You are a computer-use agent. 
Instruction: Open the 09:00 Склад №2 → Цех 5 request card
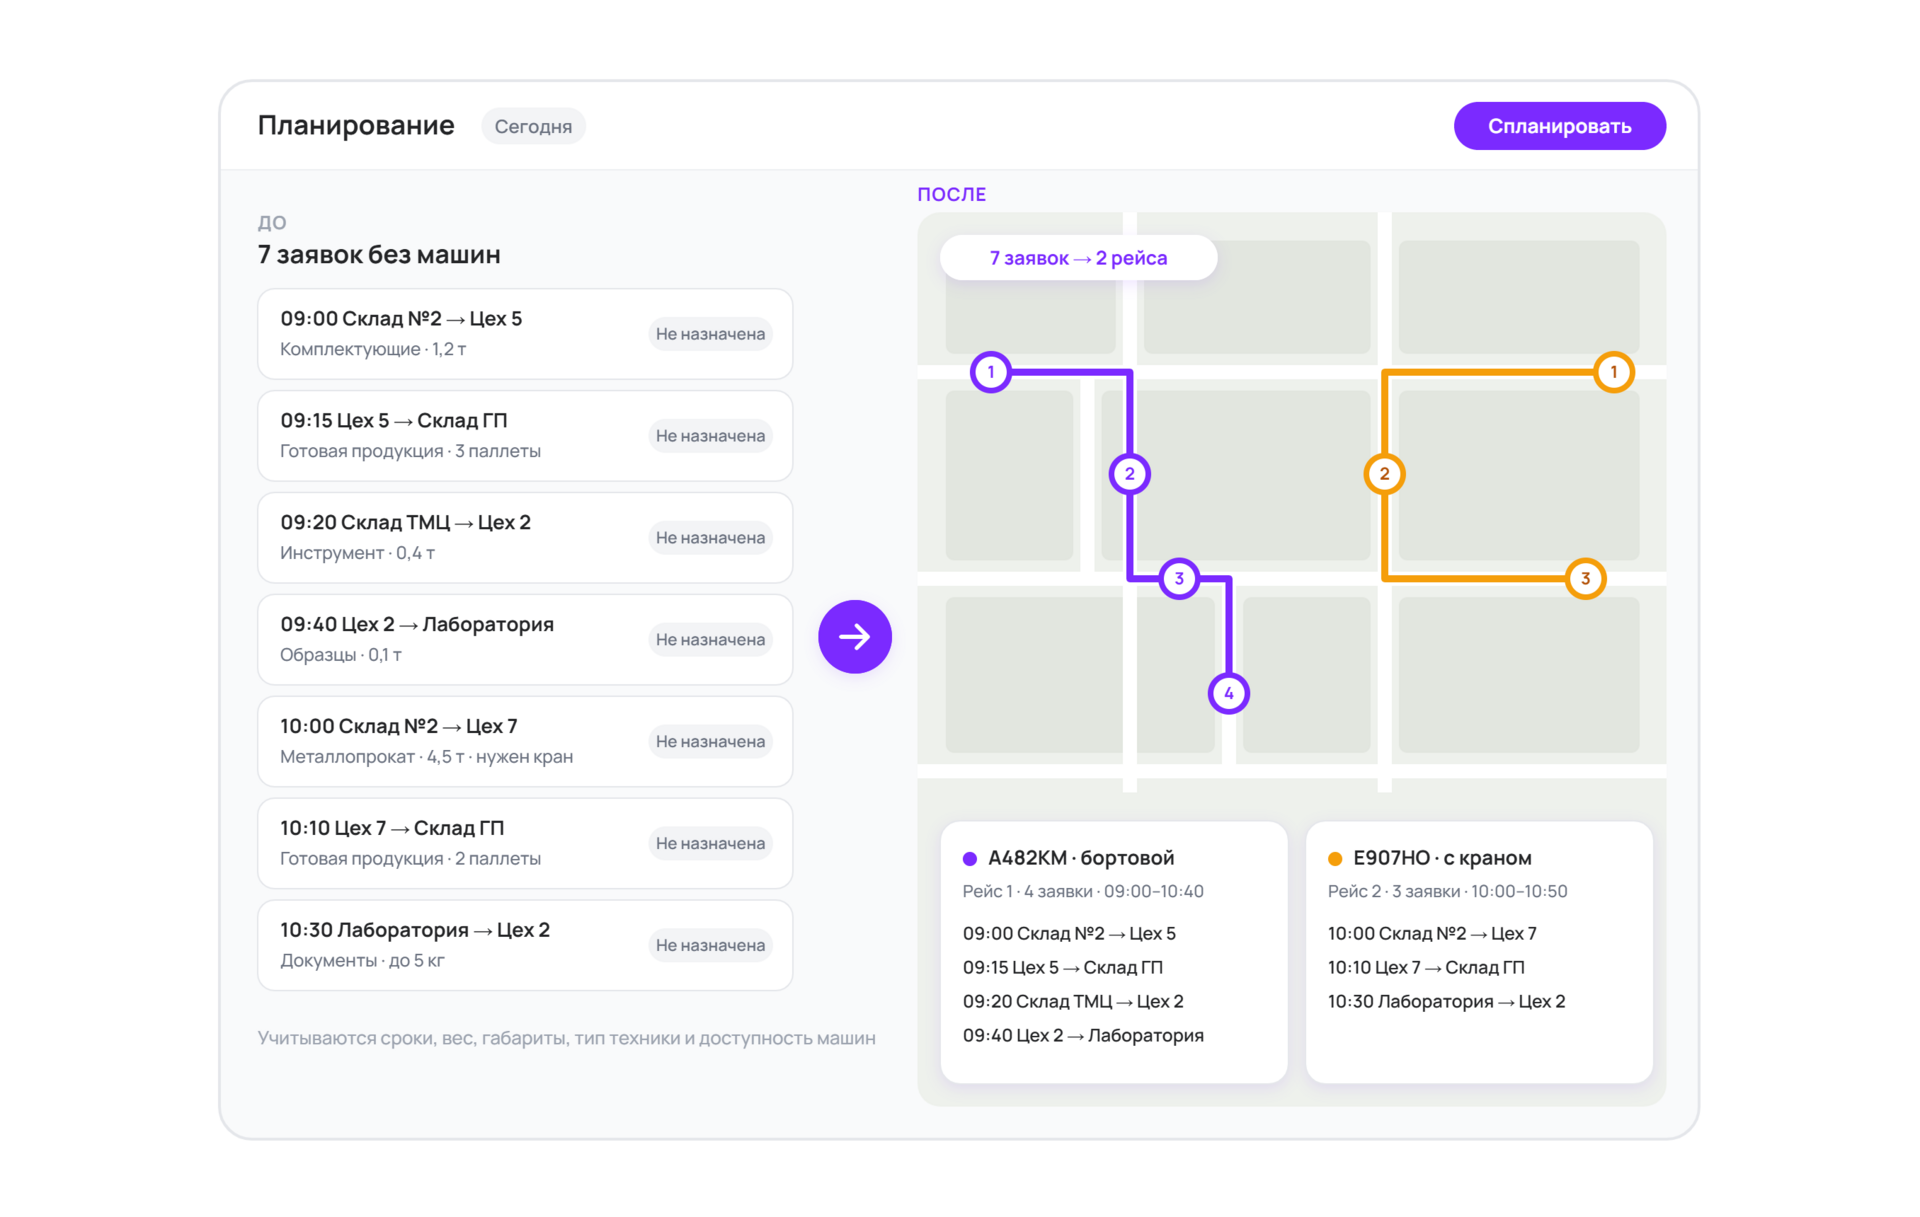pos(525,334)
